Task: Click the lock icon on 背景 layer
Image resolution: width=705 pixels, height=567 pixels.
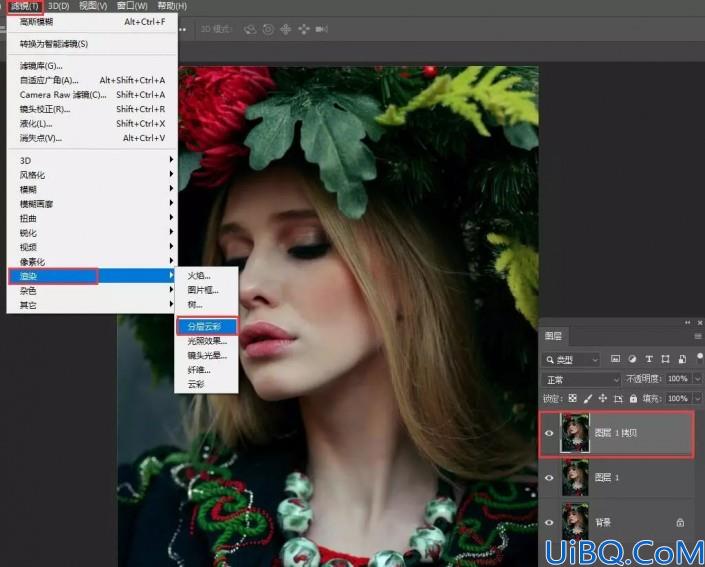Action: tap(680, 522)
